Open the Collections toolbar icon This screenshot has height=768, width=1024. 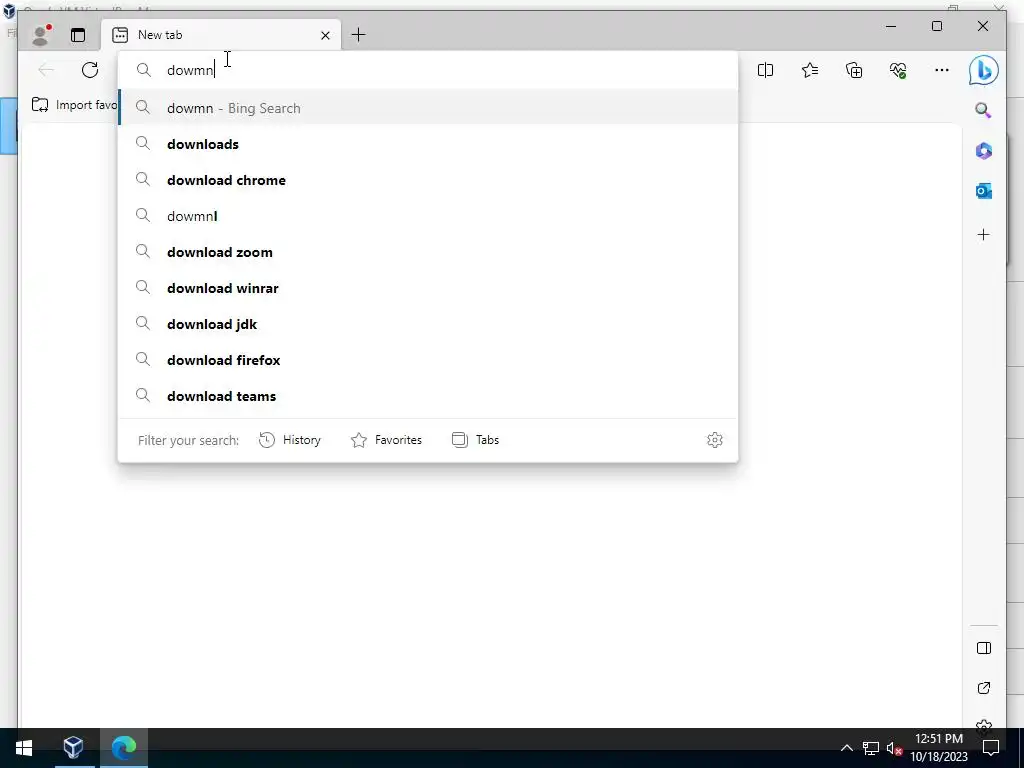854,70
